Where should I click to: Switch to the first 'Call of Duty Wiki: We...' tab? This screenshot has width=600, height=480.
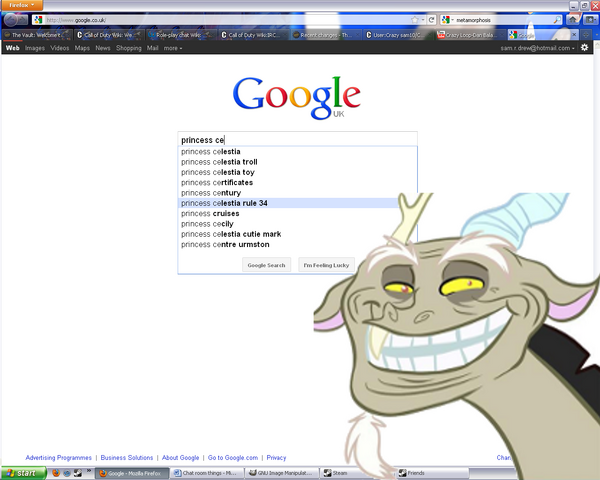tap(108, 35)
